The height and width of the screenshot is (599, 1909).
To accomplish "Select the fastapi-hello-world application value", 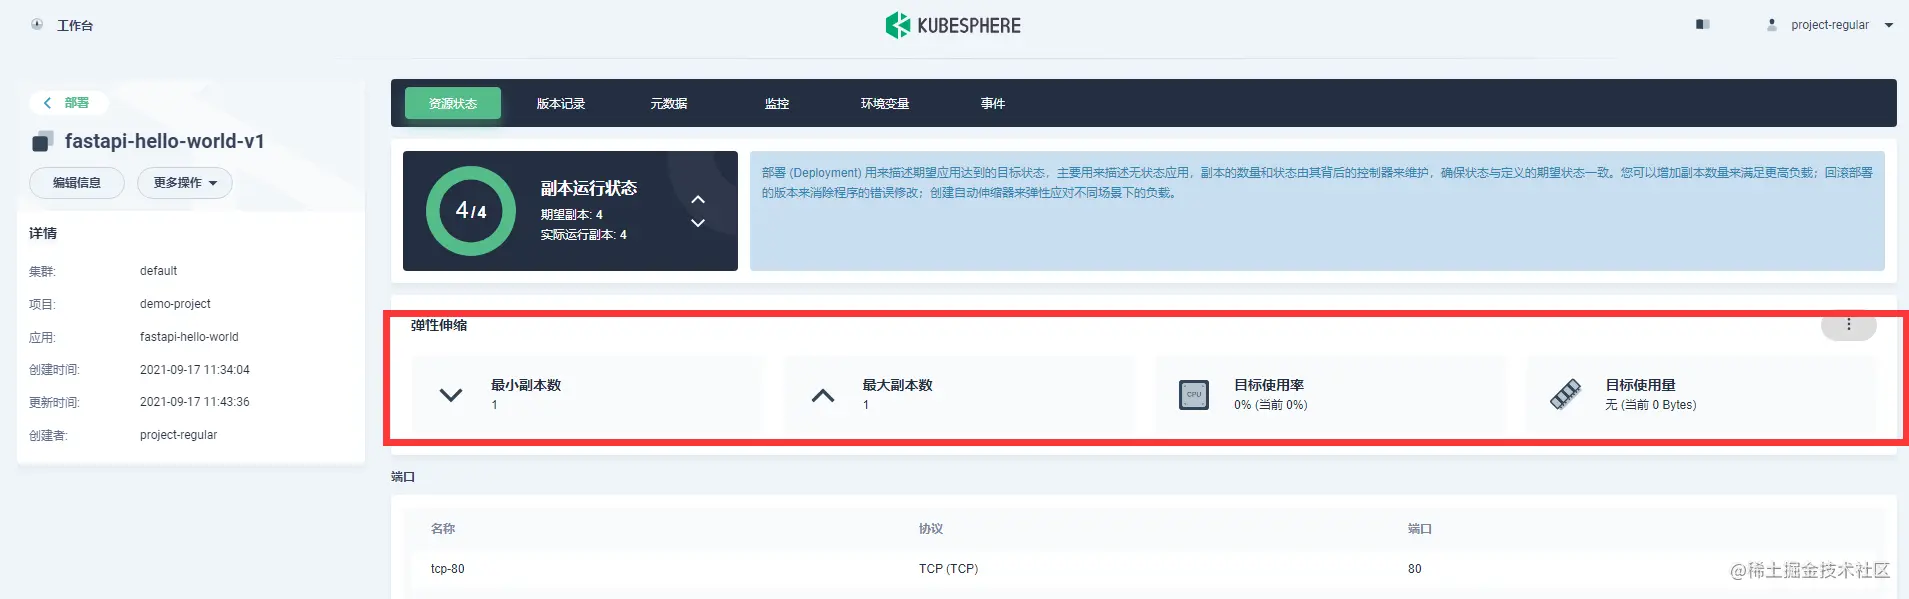I will coord(189,337).
